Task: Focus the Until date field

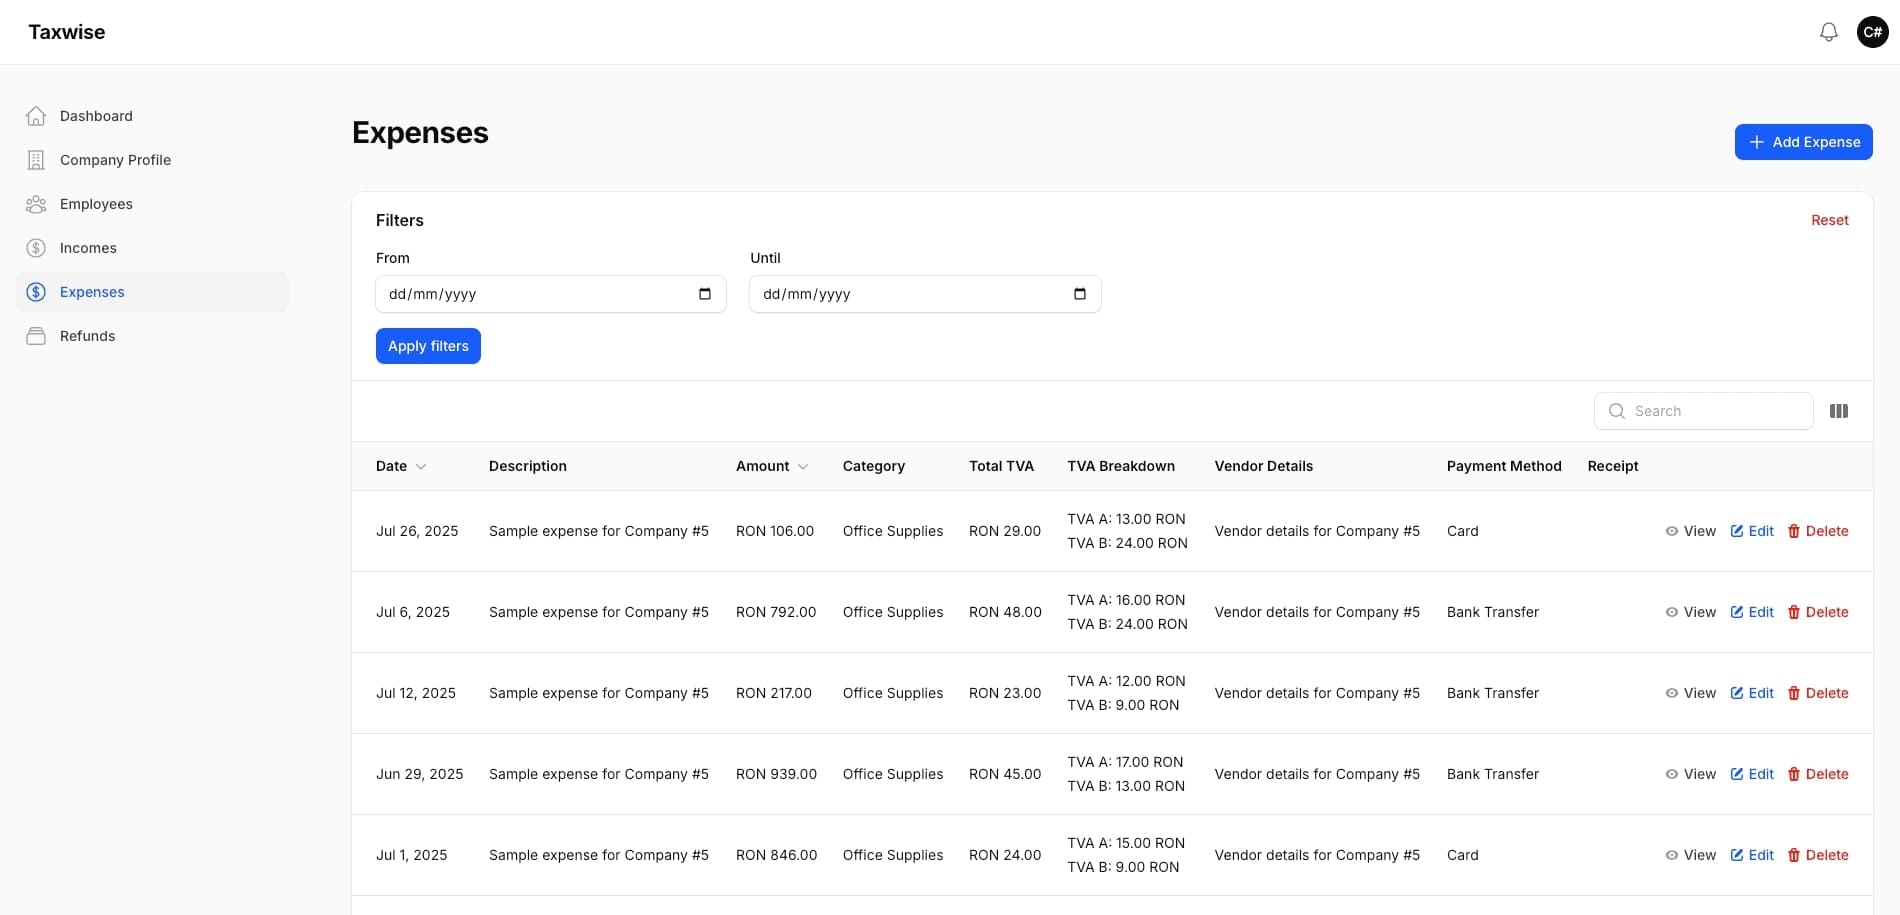Action: 925,294
